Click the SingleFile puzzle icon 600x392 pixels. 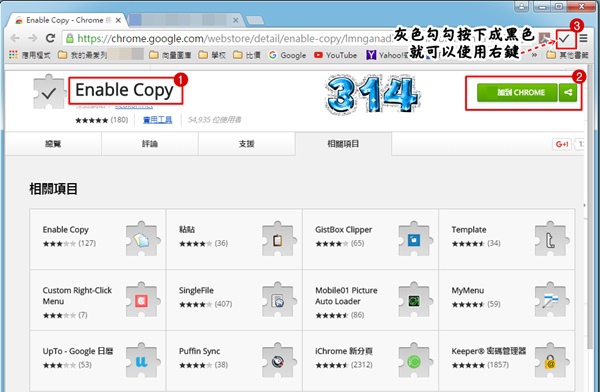(x=278, y=300)
